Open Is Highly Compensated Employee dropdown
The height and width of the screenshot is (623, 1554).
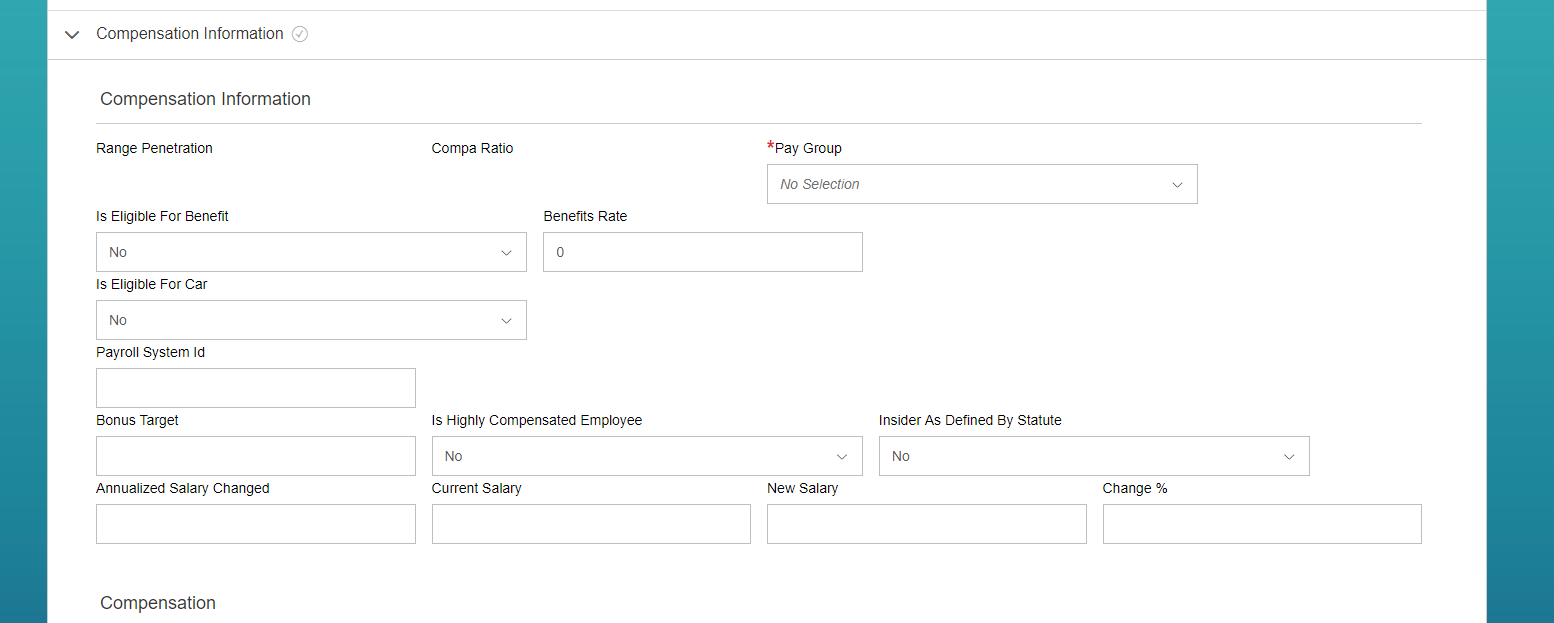click(x=647, y=456)
